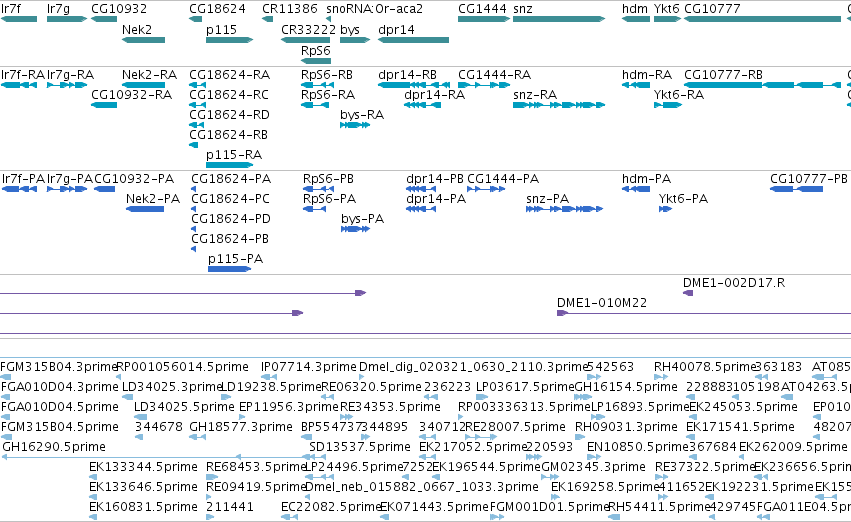
Task: Open protein bys-PA
Action: coord(363,219)
